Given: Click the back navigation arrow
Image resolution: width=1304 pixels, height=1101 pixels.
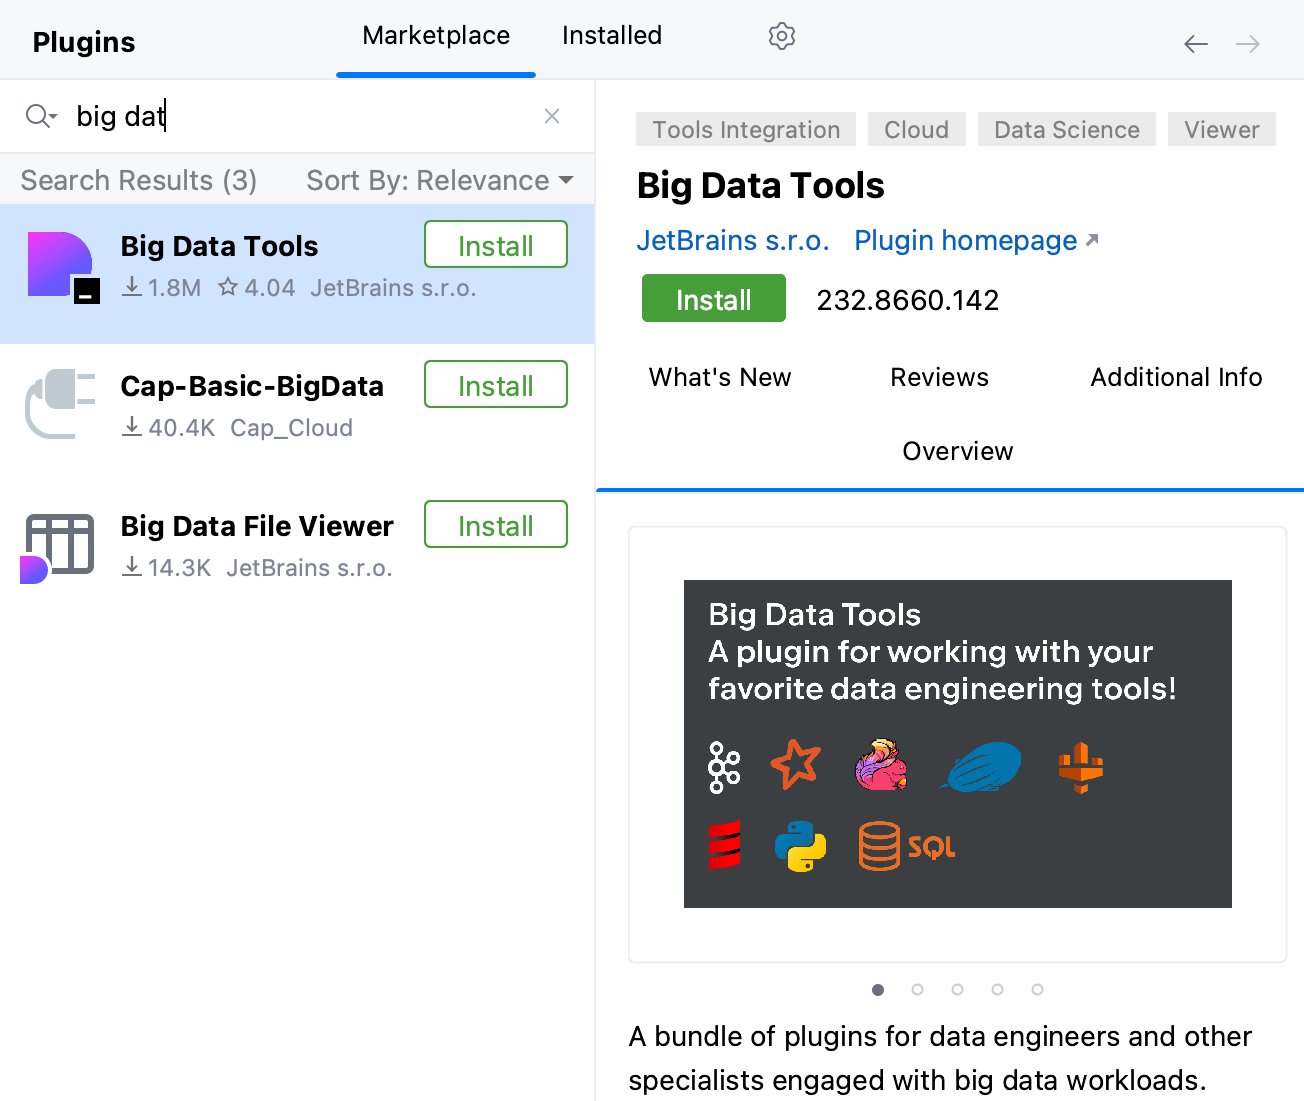Looking at the screenshot, I should tap(1196, 44).
